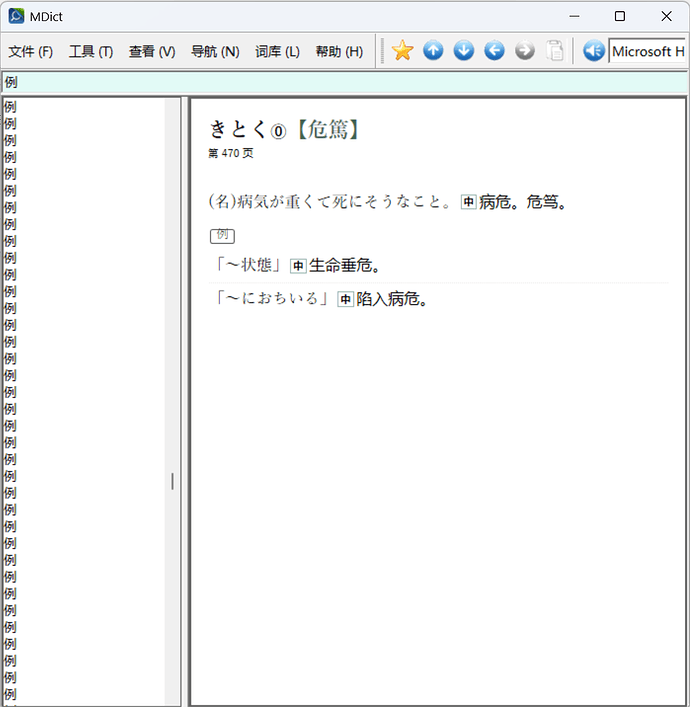Open the 导航 (N) menu

[x=215, y=52]
